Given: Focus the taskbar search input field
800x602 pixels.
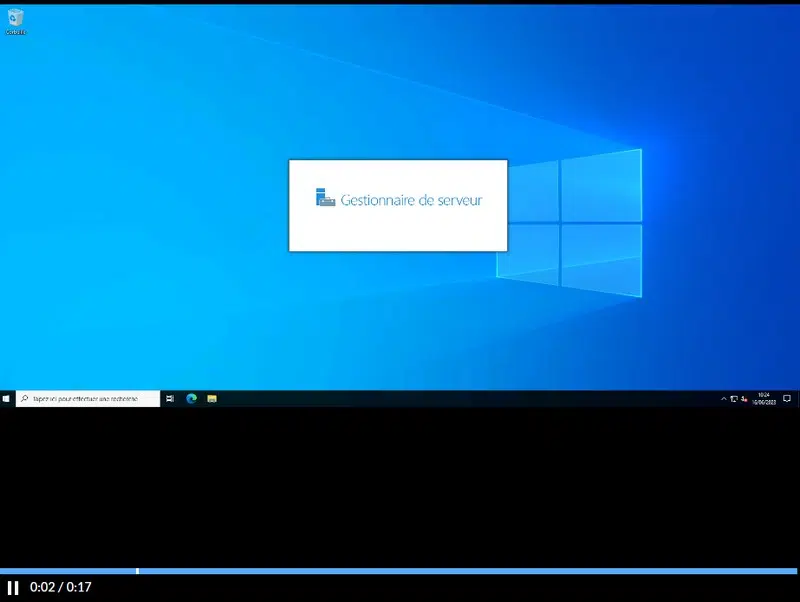Looking at the screenshot, I should coord(88,398).
